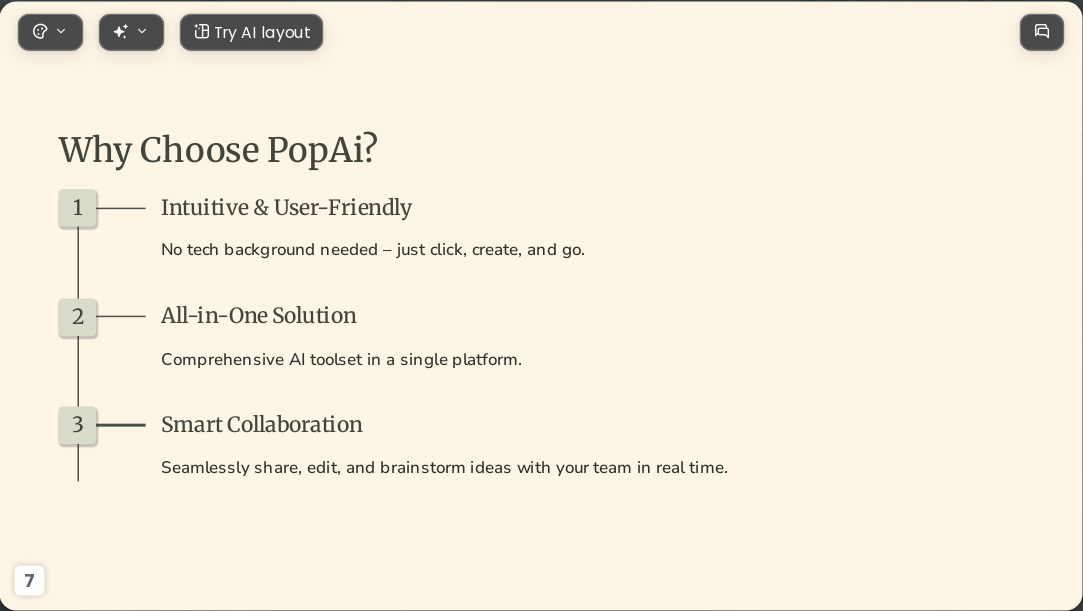
Task: Click the 'Why Choose PopAi?' title
Action: point(218,149)
